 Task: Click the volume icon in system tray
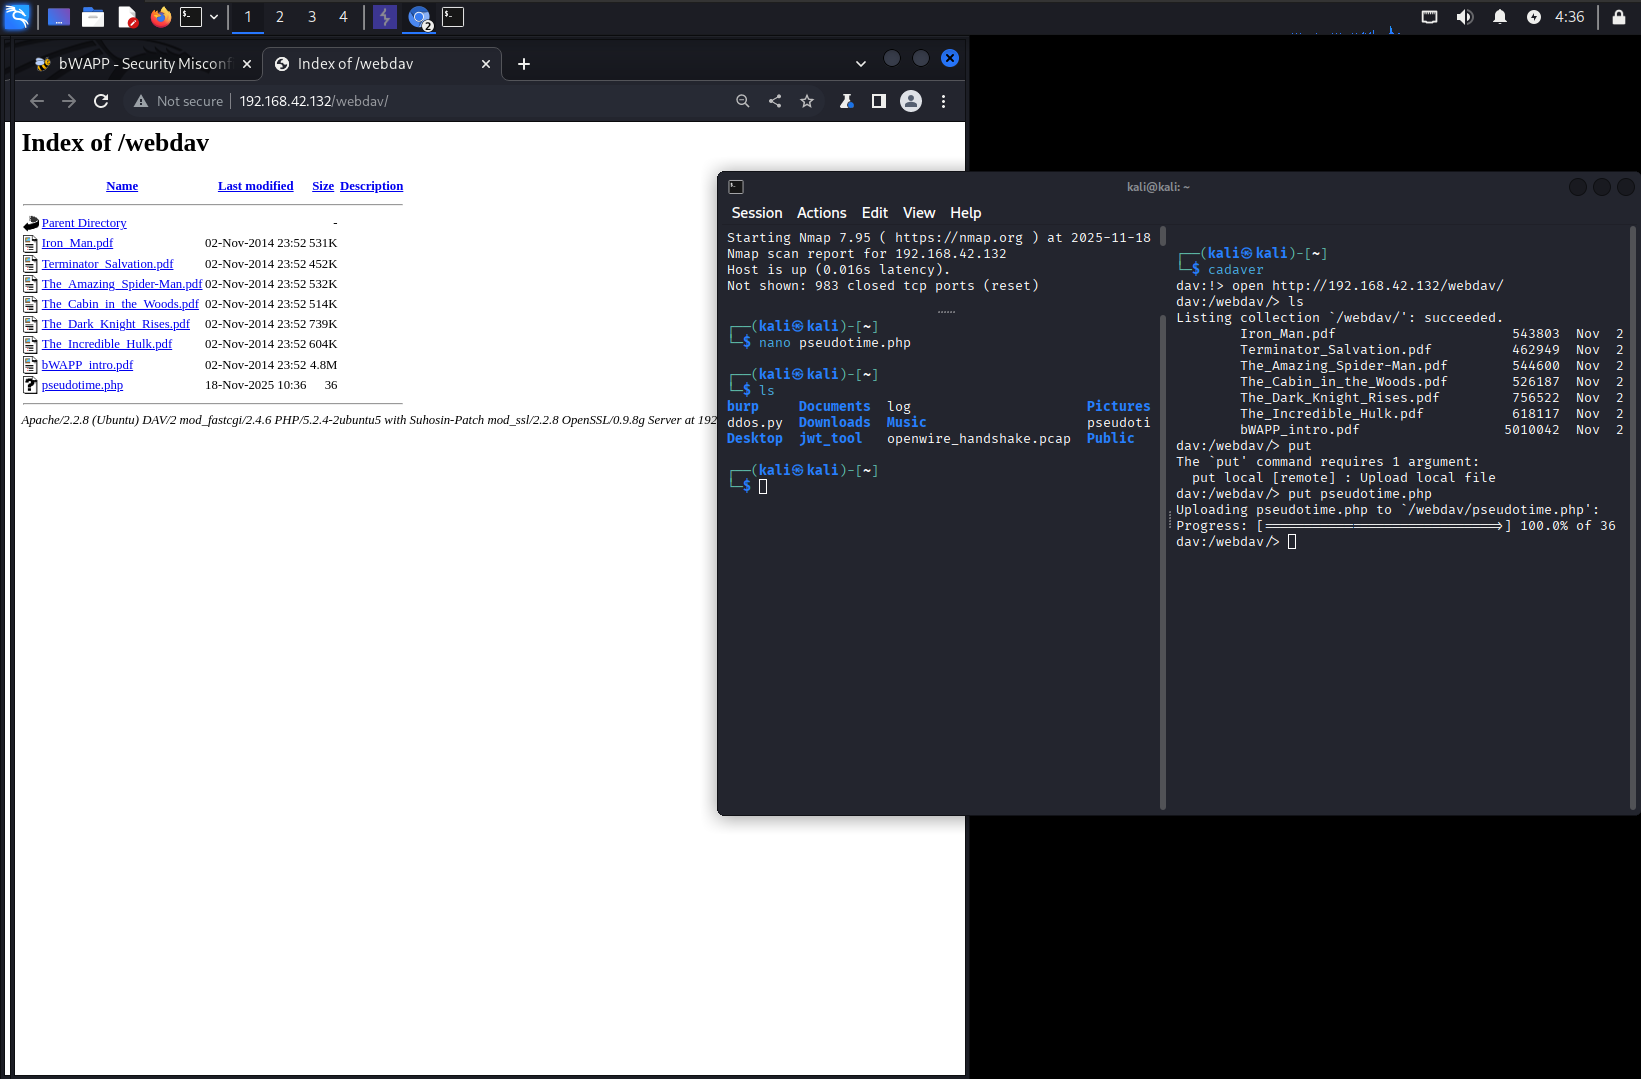click(x=1465, y=17)
